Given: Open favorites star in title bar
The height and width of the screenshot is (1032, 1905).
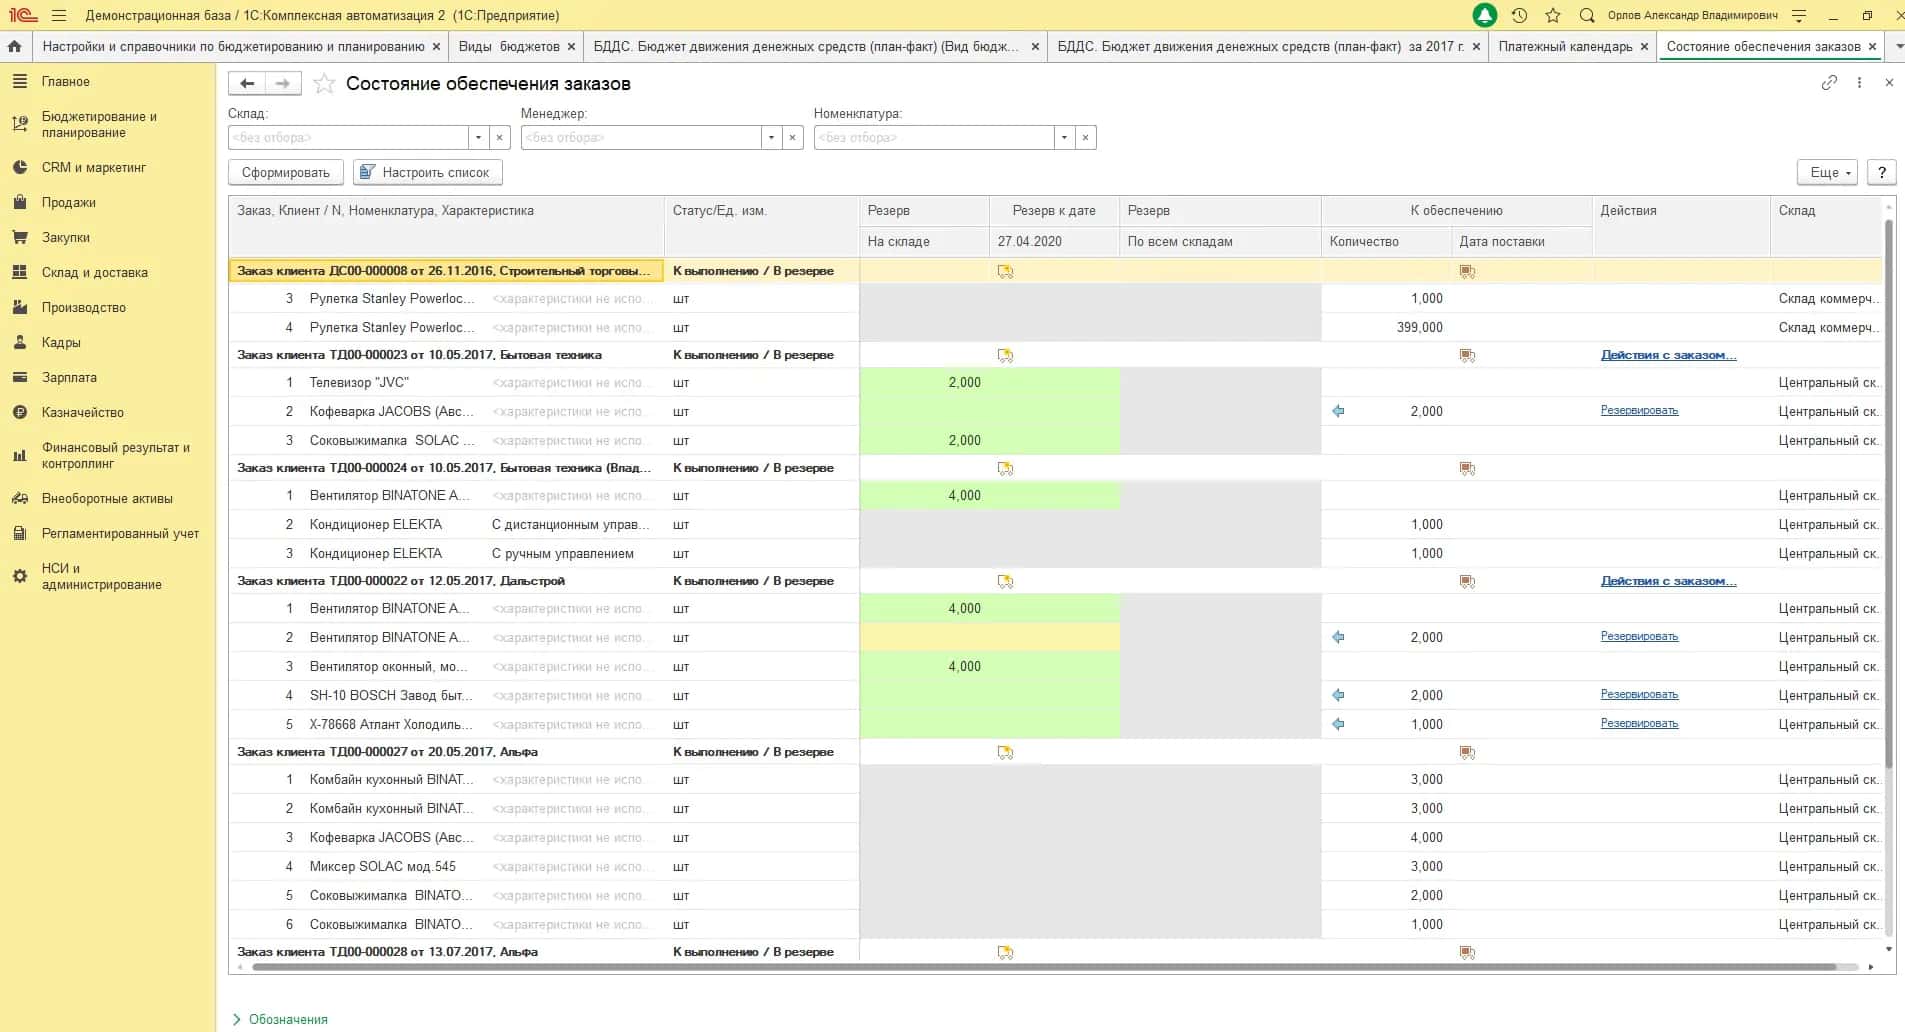Looking at the screenshot, I should click(x=1553, y=15).
